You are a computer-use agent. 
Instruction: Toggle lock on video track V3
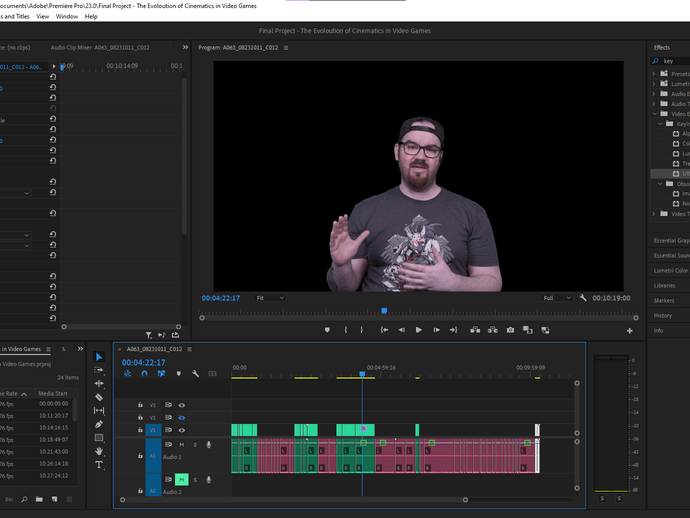coord(140,405)
